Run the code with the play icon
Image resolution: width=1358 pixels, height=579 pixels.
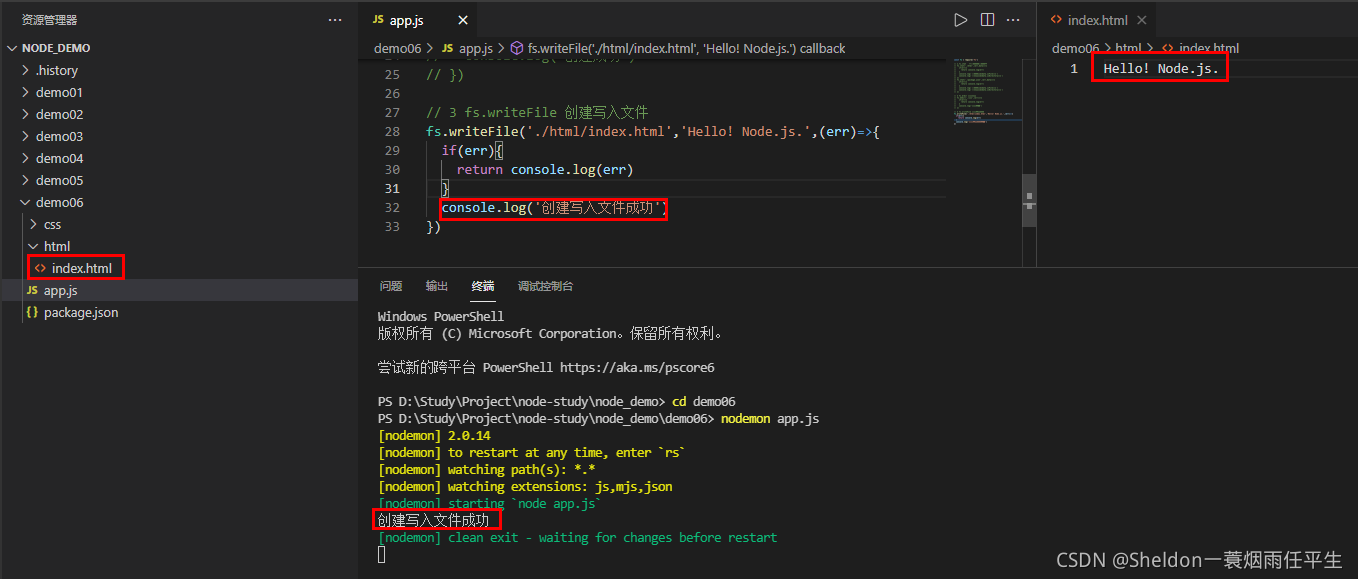coord(961,20)
